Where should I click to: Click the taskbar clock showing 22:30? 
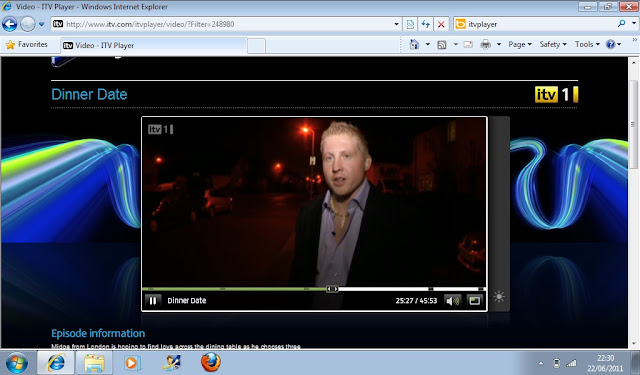(x=605, y=363)
